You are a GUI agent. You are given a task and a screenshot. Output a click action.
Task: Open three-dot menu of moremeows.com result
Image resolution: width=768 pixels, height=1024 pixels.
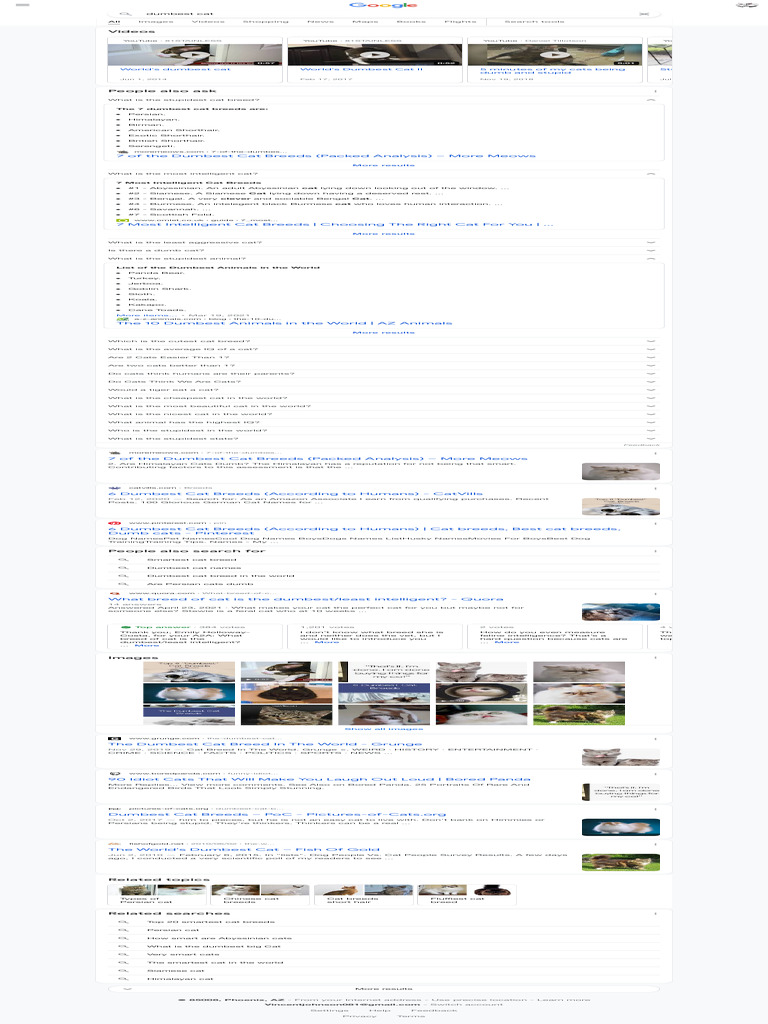tap(656, 453)
